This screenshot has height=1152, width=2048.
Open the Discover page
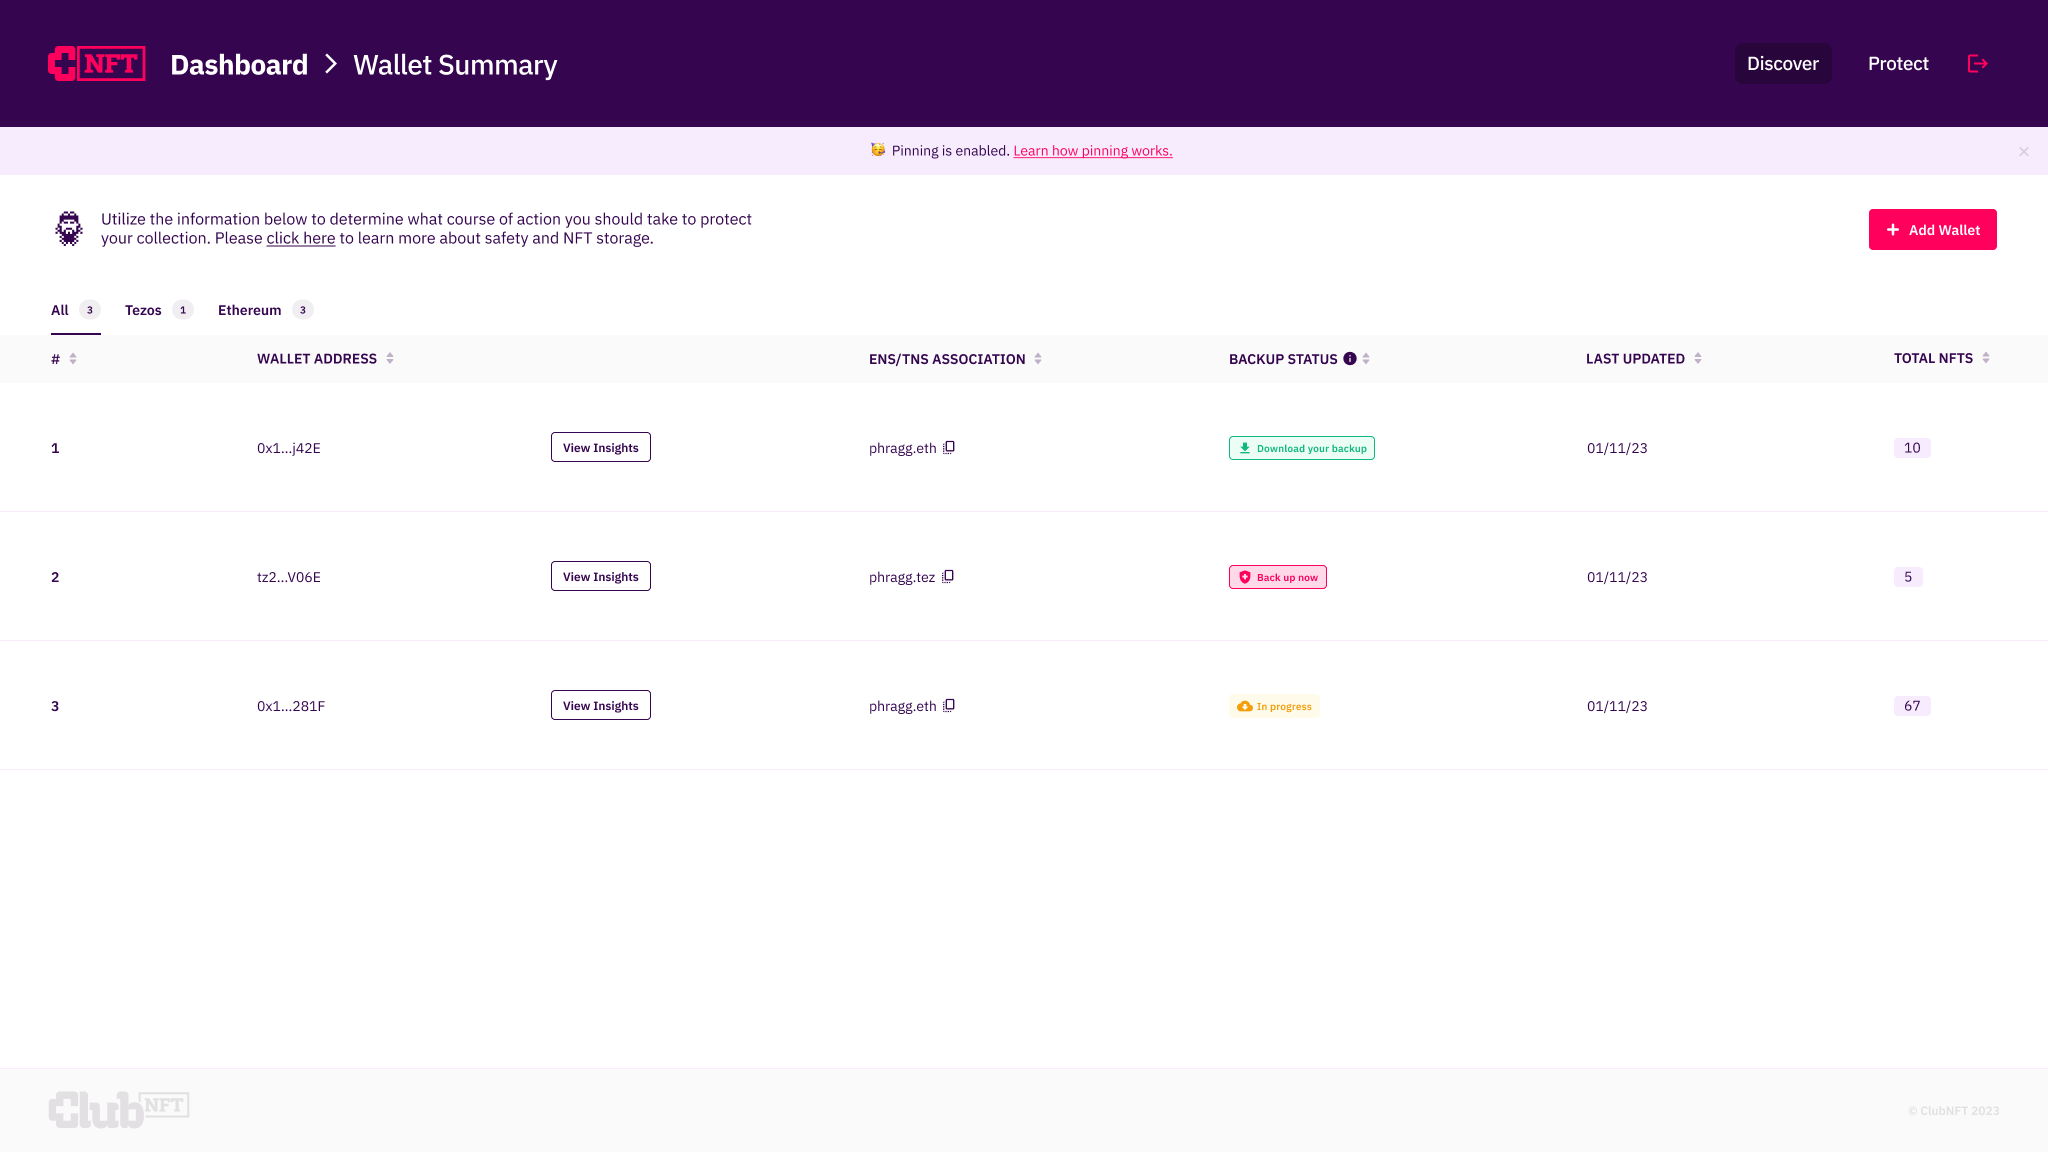(x=1782, y=64)
